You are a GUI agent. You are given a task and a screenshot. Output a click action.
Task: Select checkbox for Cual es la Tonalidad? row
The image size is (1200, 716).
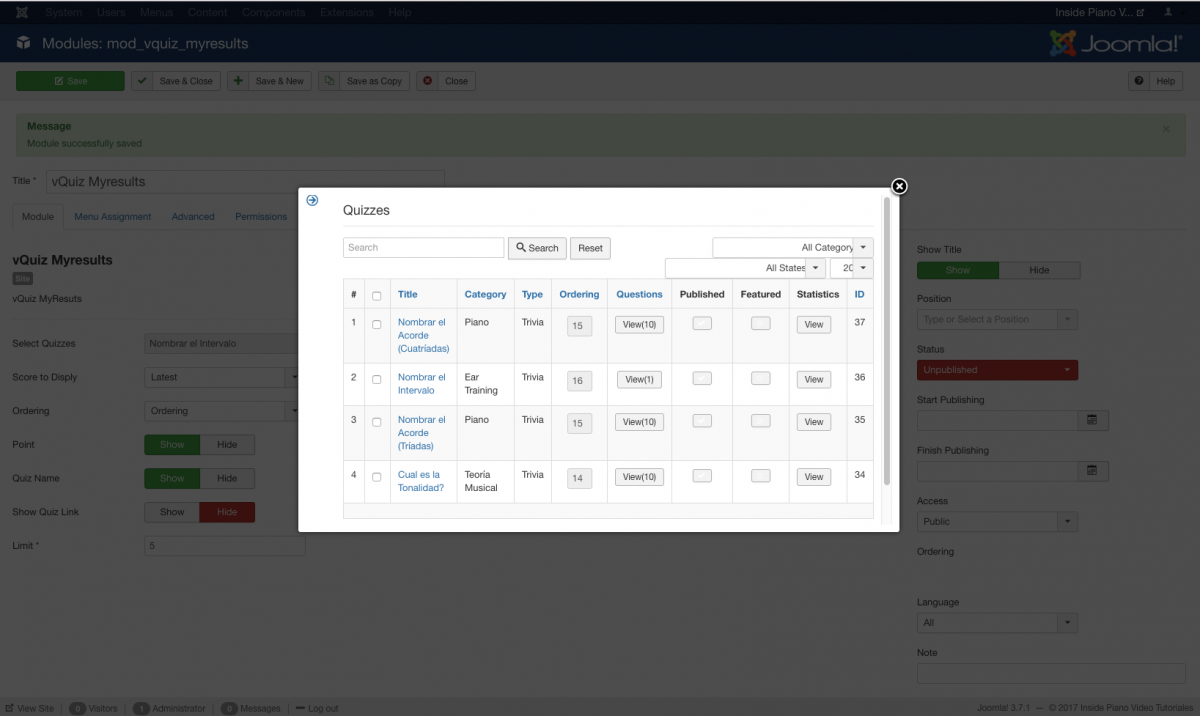[x=377, y=477]
